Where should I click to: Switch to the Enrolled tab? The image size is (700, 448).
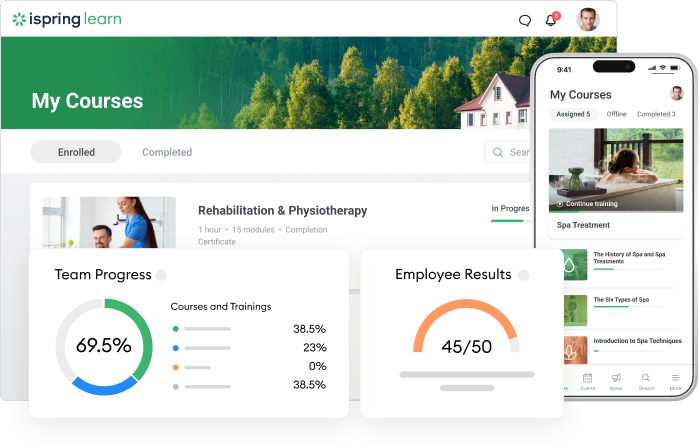[76, 152]
